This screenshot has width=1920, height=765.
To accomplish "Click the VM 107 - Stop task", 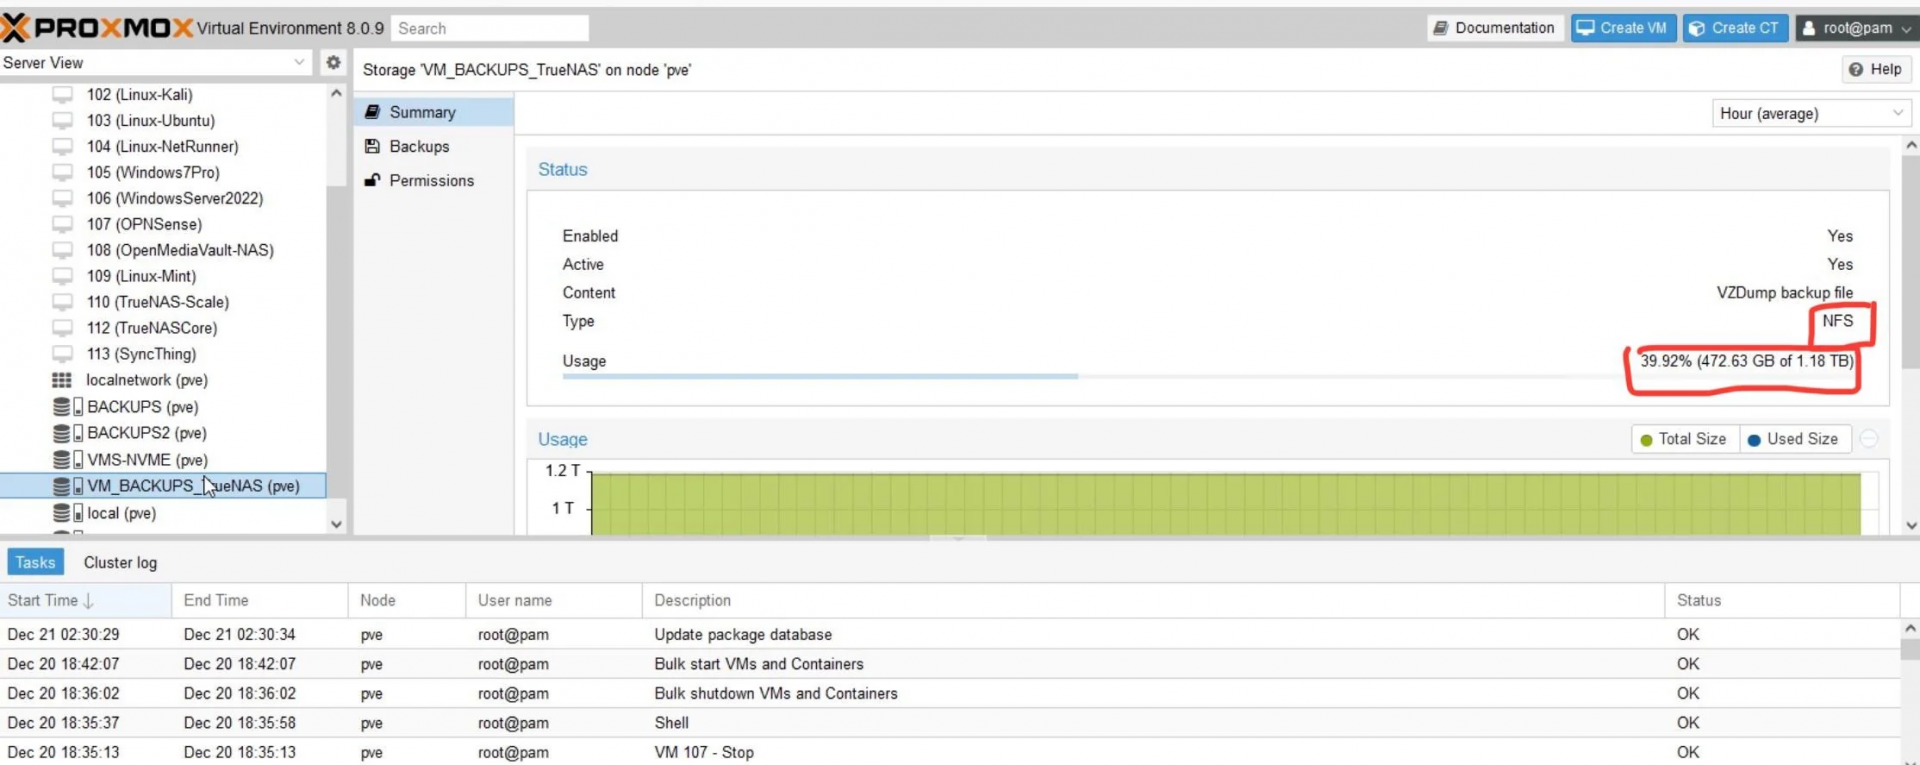I will (950, 752).
